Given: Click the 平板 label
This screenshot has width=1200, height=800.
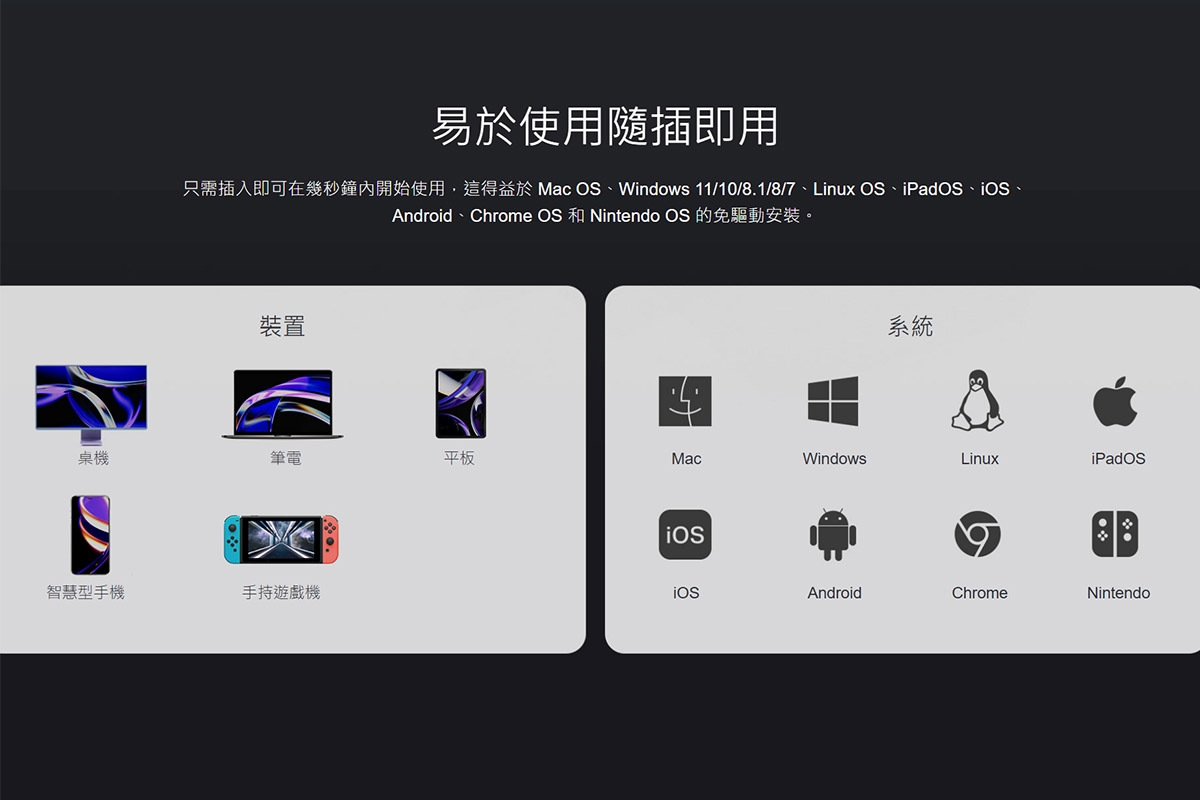Looking at the screenshot, I should pos(460,459).
